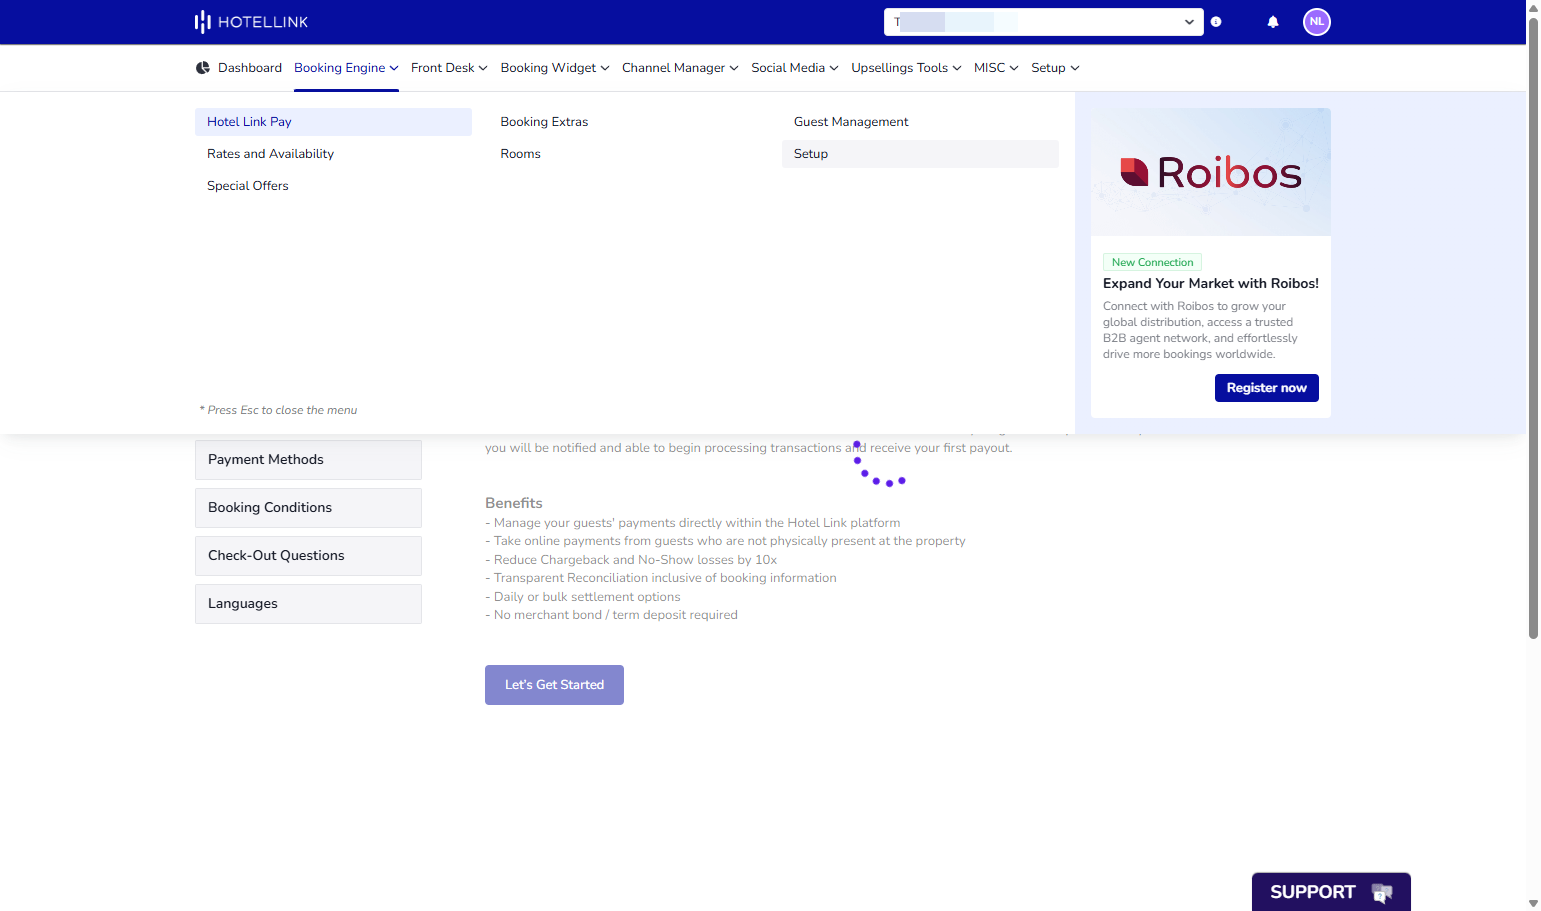This screenshot has width=1541, height=911.
Task: Expand the Channel Manager menu
Action: [x=680, y=68]
